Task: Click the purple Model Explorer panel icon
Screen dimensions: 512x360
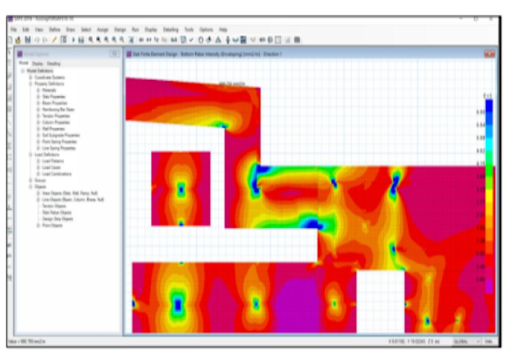Action: coord(20,54)
